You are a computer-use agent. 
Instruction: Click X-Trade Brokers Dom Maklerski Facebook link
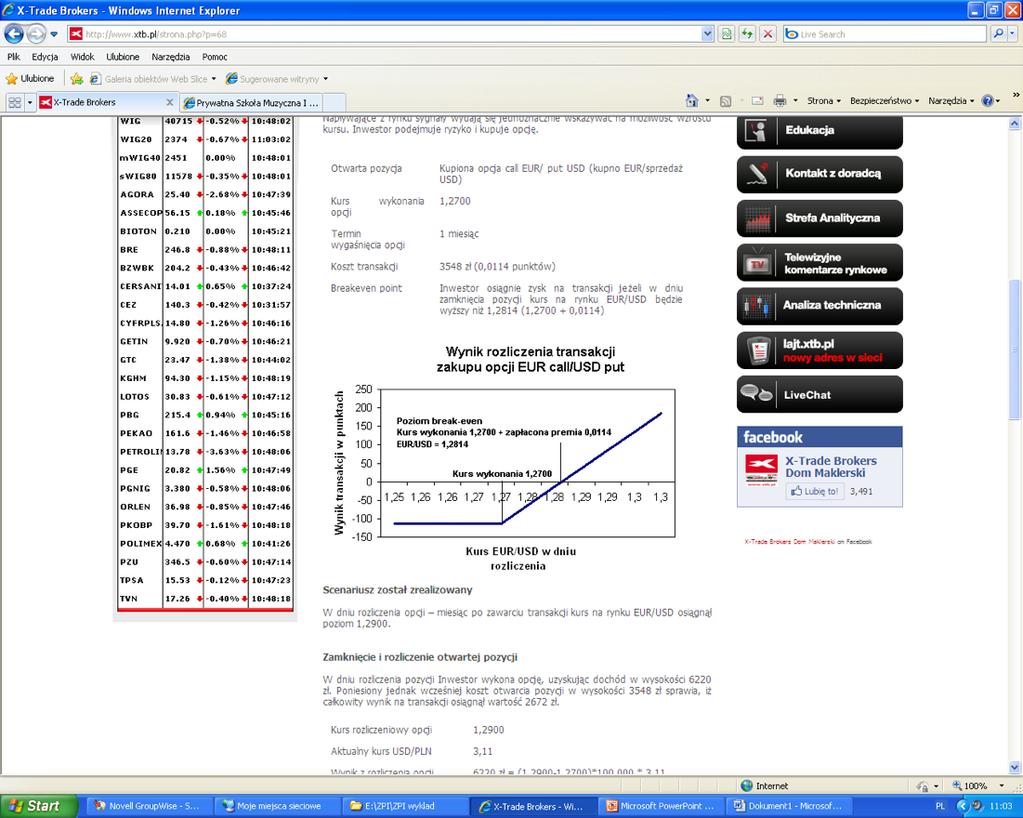point(831,466)
